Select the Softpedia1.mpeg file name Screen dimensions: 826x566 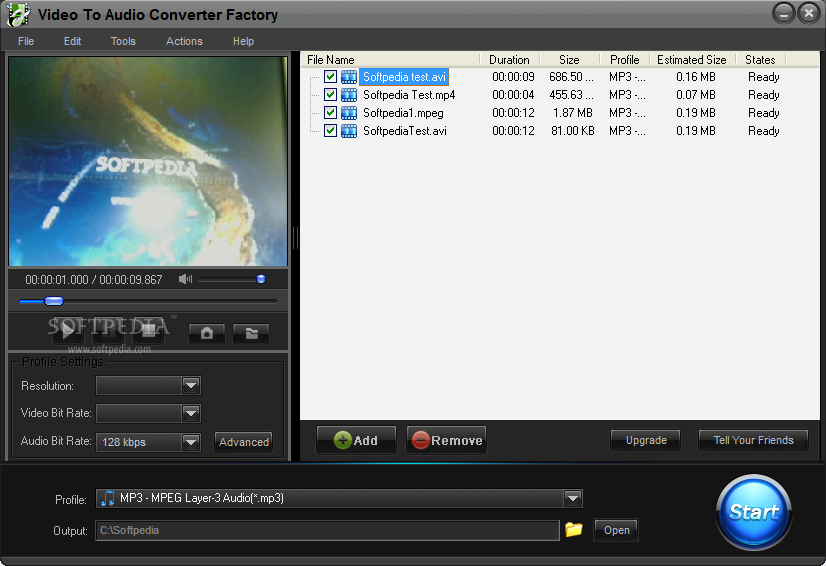[x=403, y=113]
